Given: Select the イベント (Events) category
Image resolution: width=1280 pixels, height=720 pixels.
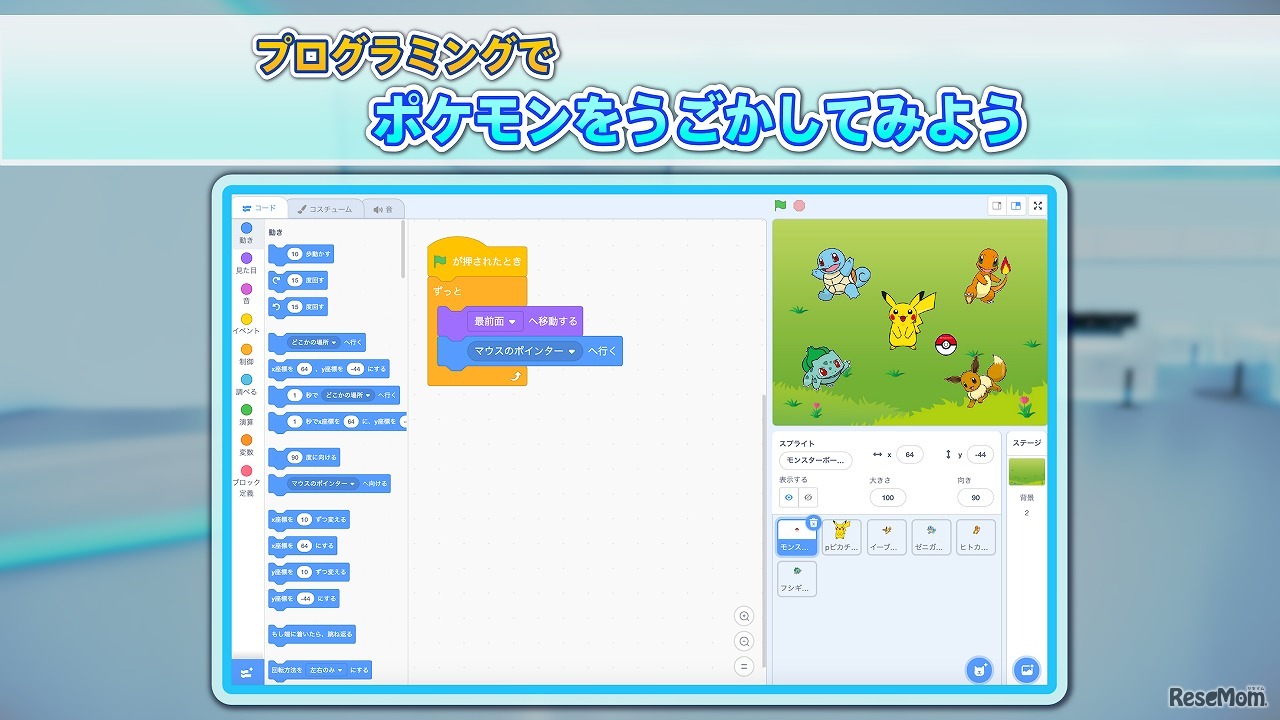Looking at the screenshot, I should 246,324.
